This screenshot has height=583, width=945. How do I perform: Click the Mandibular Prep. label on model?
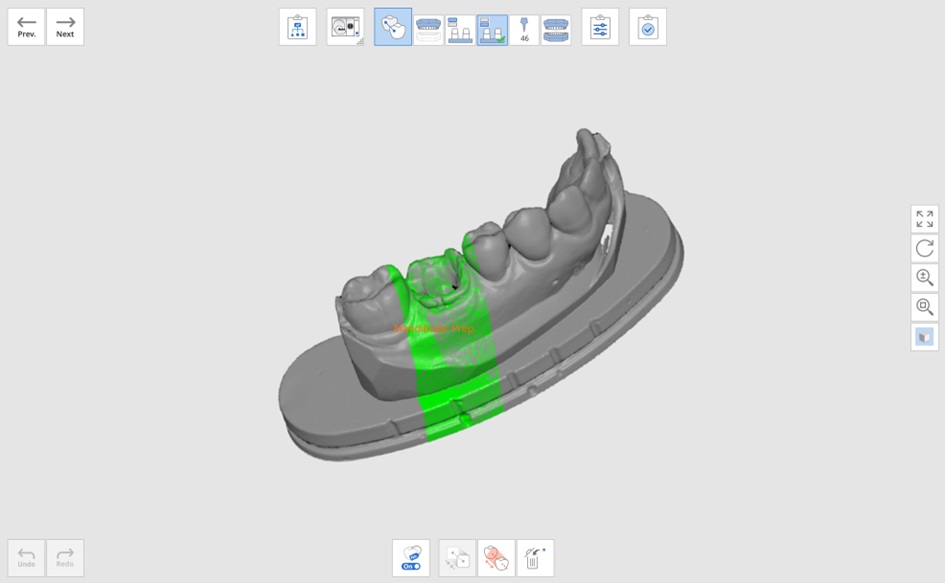435,329
